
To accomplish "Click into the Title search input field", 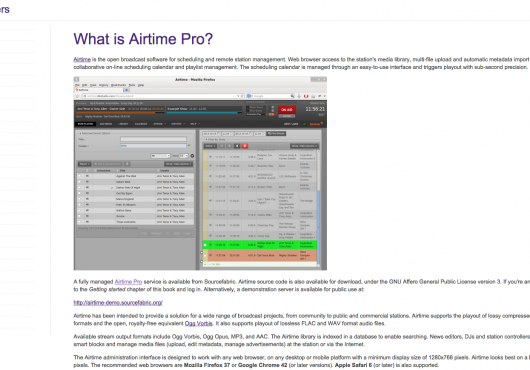I will pyautogui.click(x=153, y=139).
